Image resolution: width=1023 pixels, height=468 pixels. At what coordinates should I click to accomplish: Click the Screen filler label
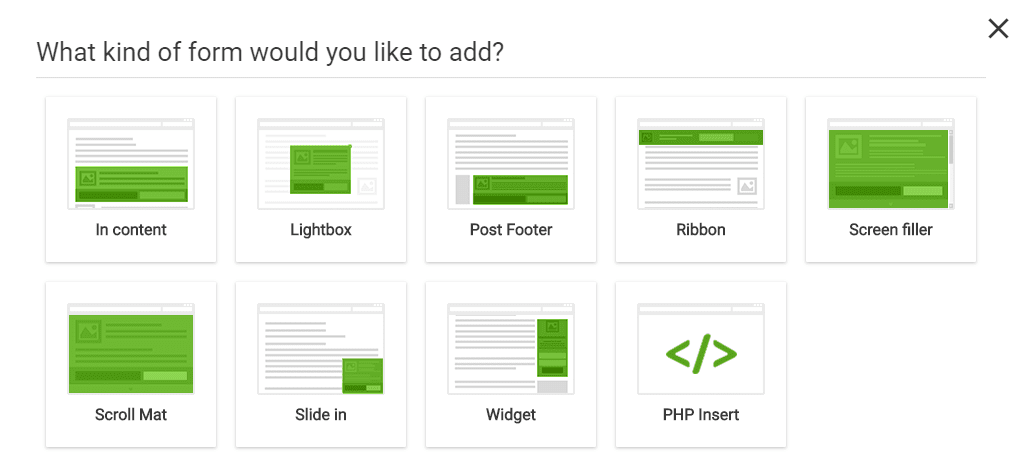coord(891,230)
